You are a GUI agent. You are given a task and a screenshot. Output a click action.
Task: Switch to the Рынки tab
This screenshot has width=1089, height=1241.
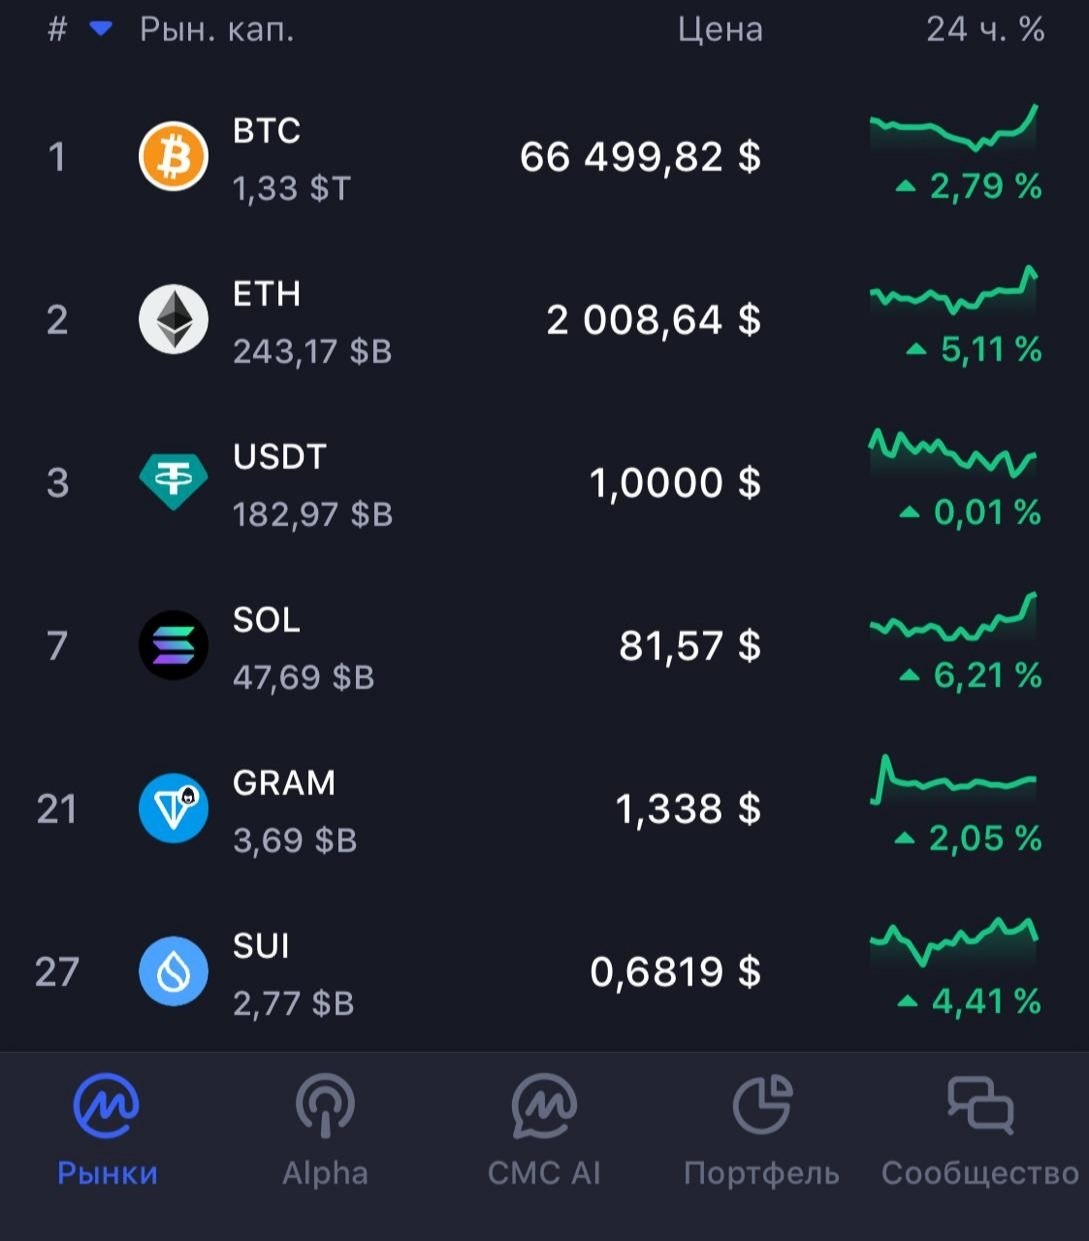click(107, 1130)
